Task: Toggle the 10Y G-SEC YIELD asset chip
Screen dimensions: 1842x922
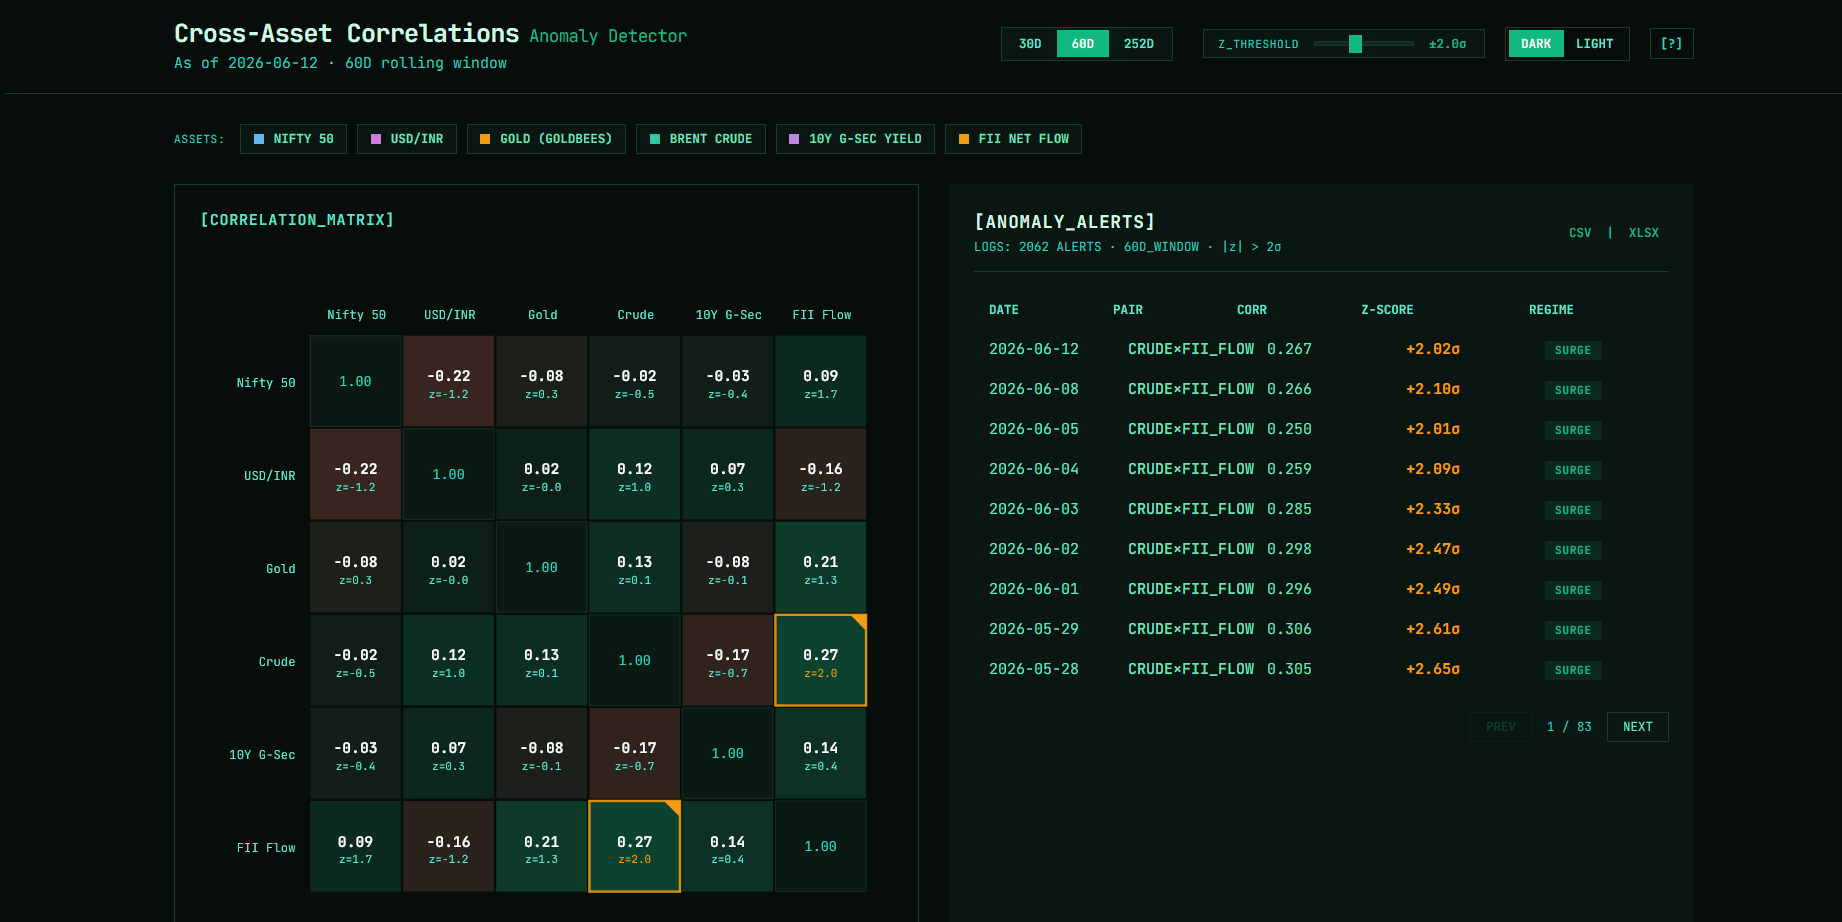Action: [x=855, y=139]
